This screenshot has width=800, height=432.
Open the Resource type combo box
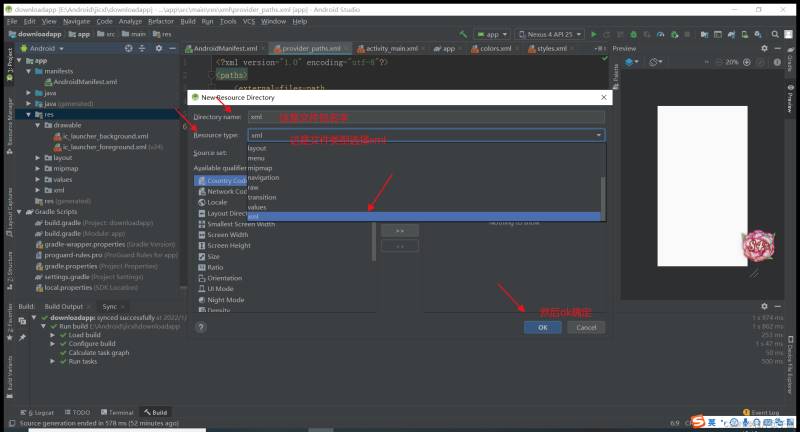pyautogui.click(x=426, y=135)
